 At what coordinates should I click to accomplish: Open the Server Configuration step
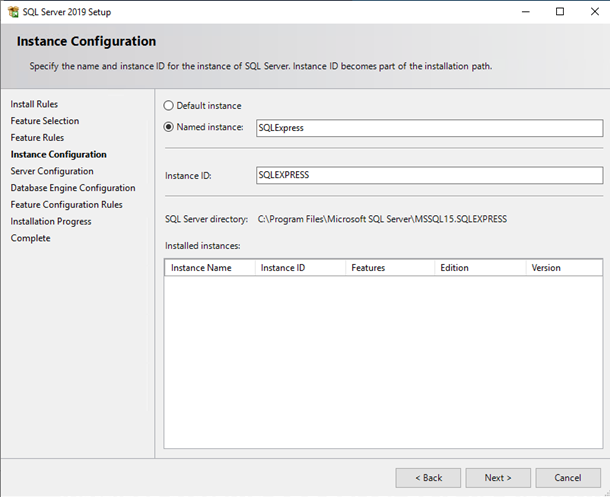pos(52,171)
